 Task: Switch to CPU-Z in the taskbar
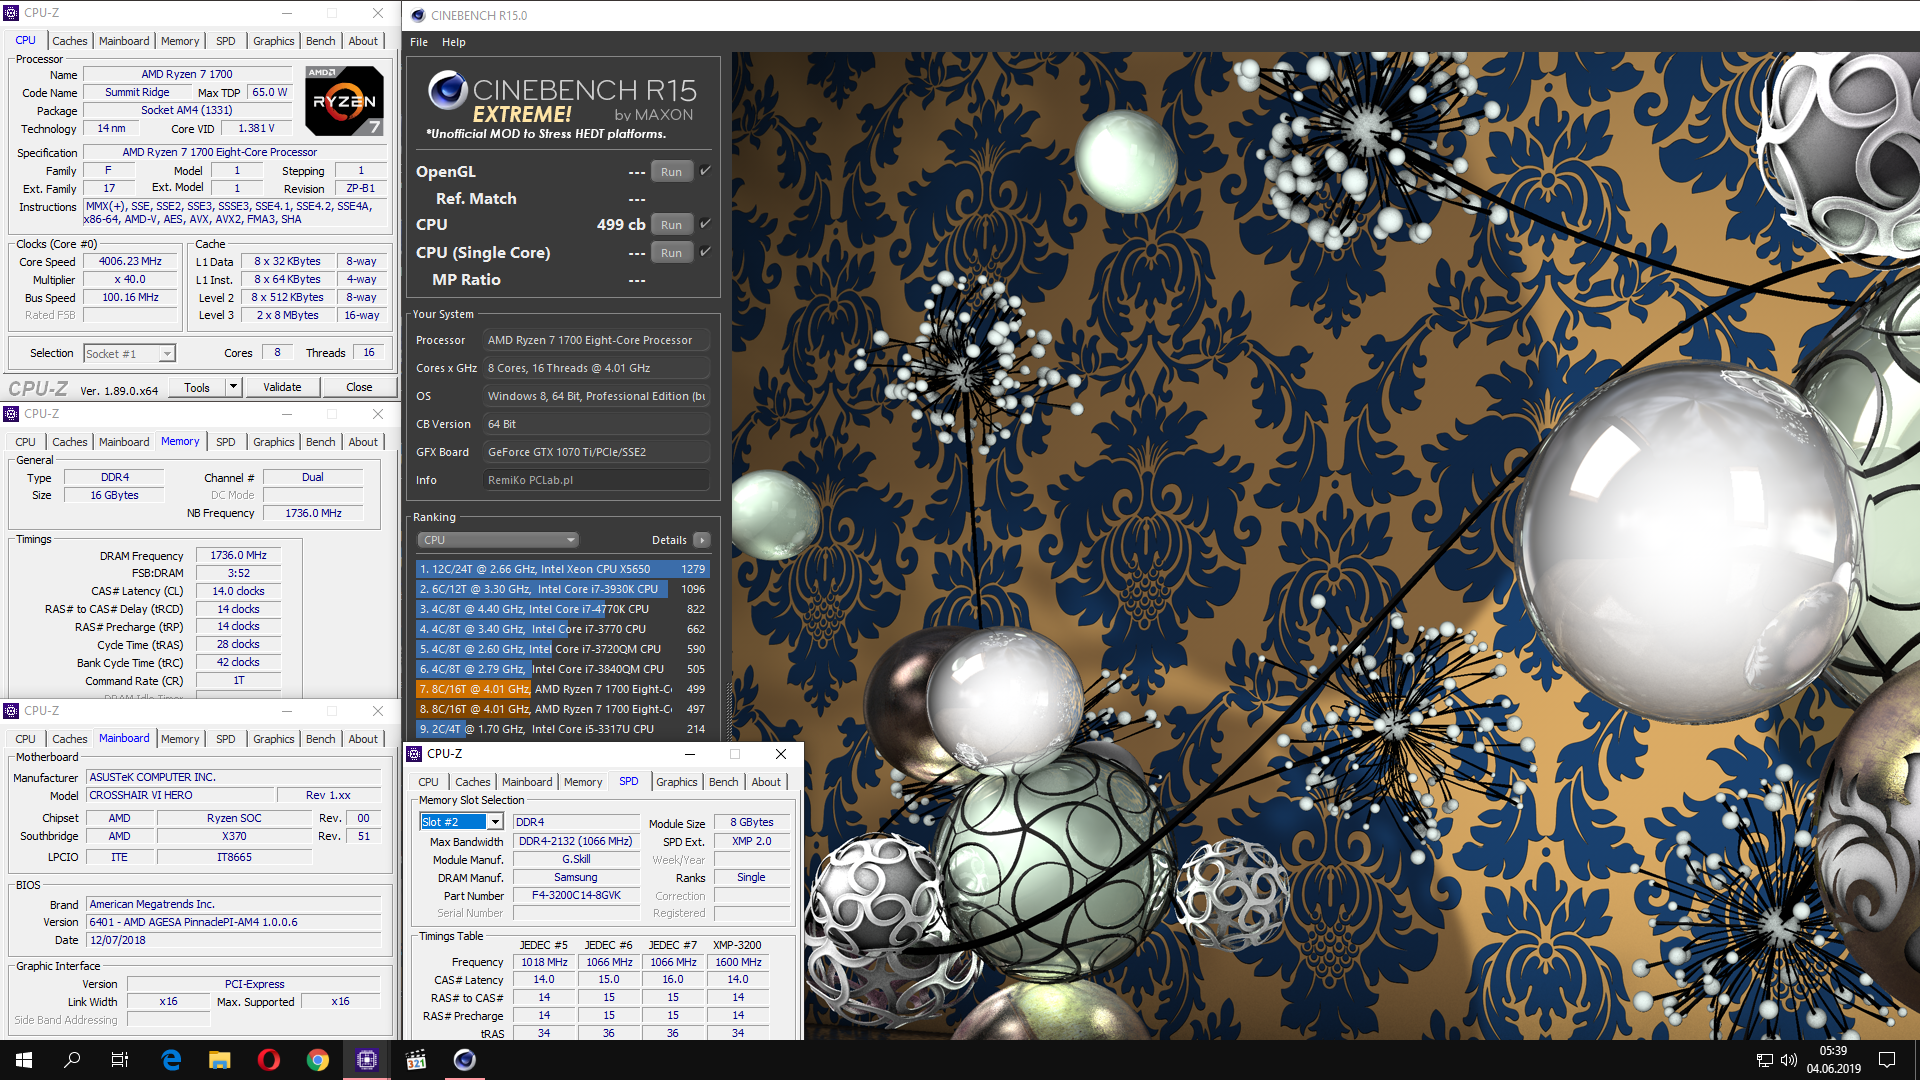367,1060
